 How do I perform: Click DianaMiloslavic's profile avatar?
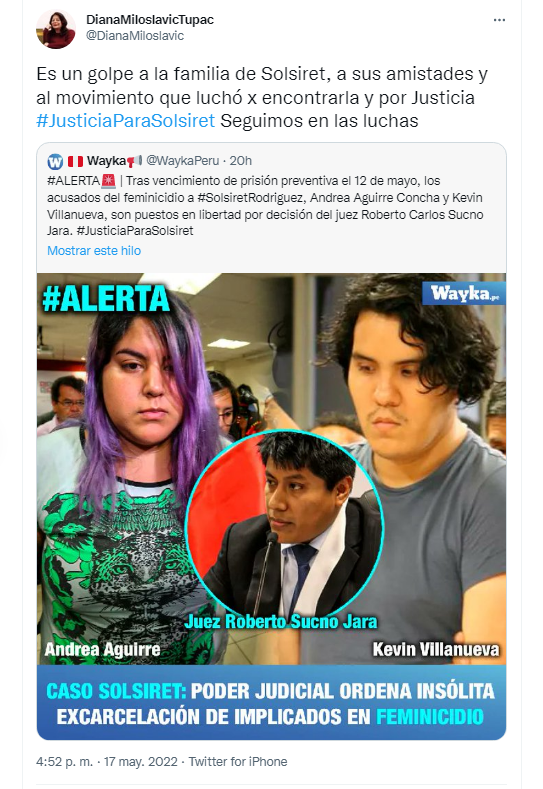click(56, 29)
